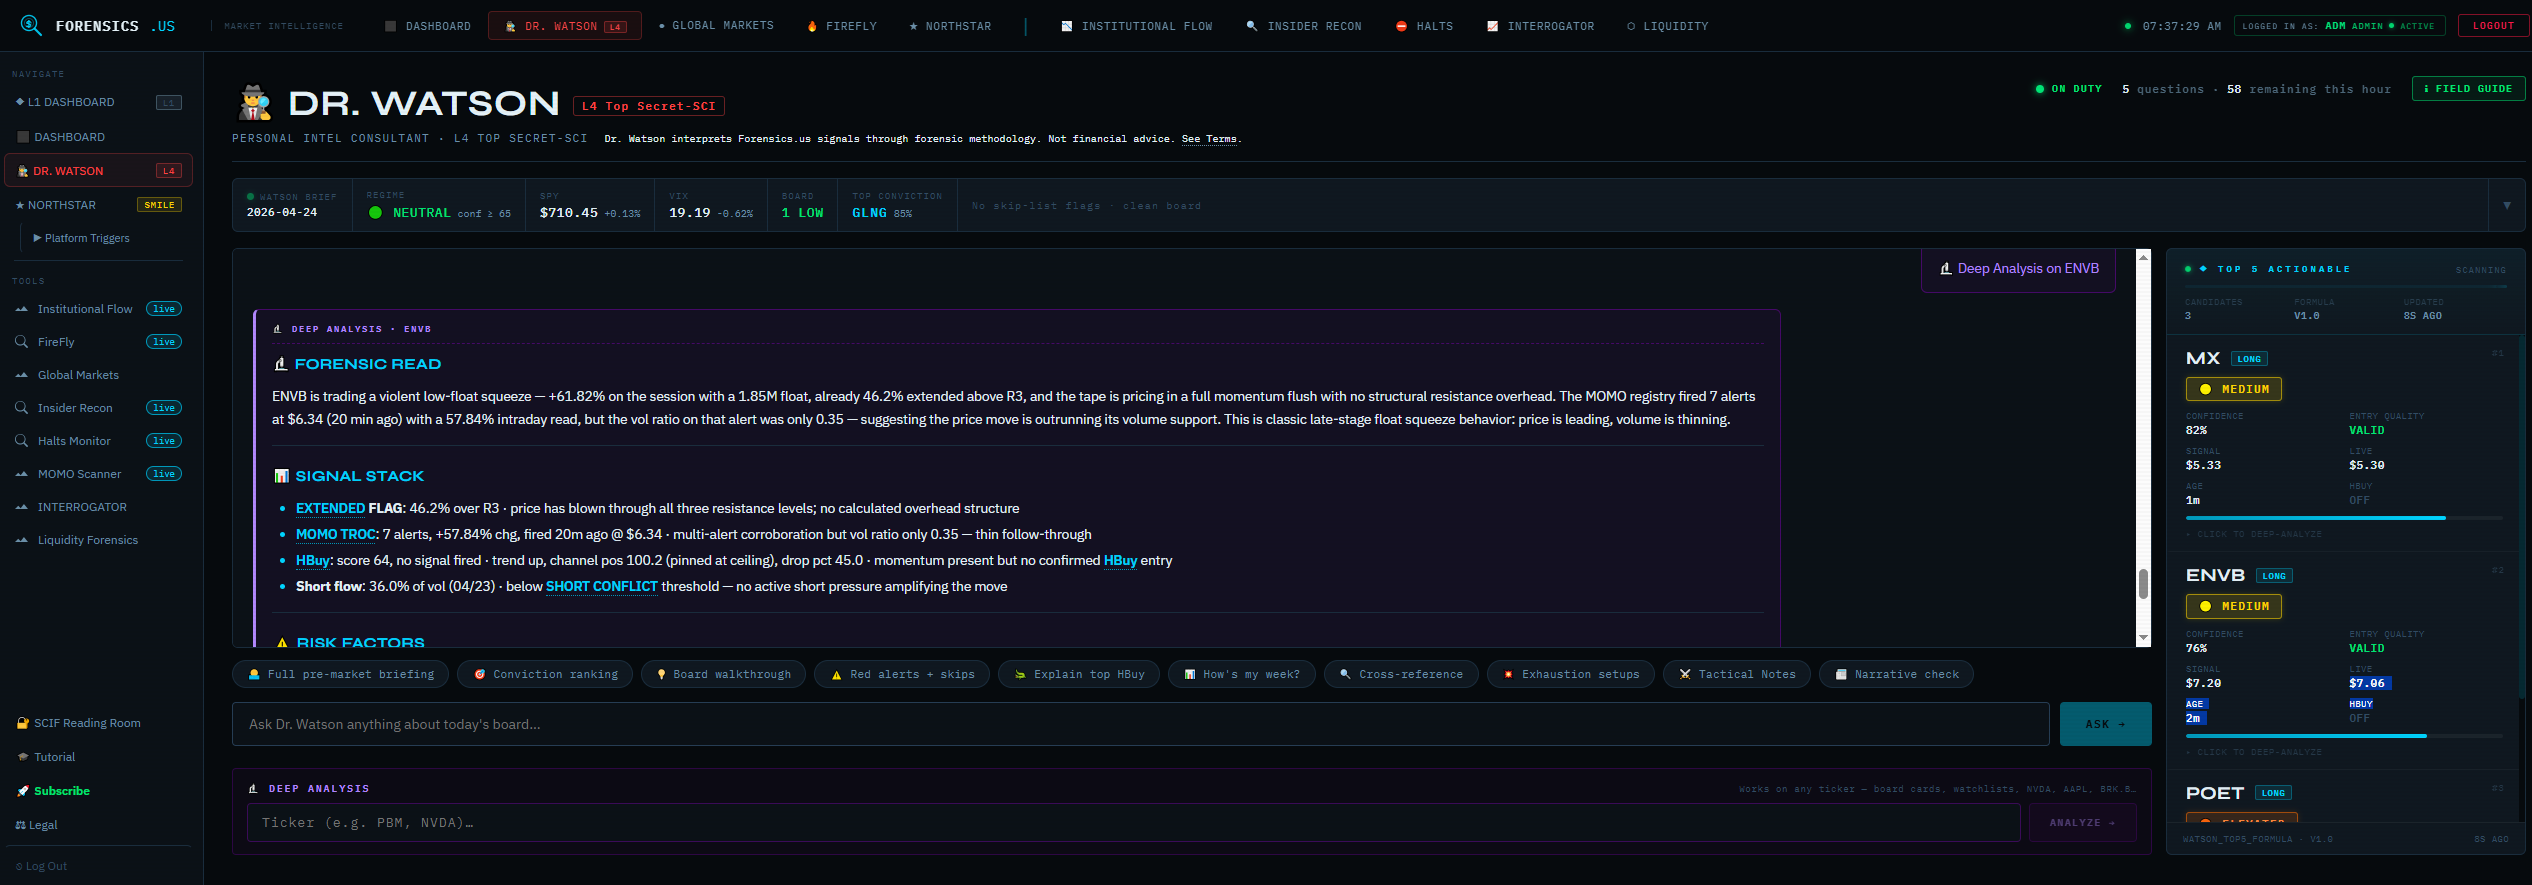Image resolution: width=2532 pixels, height=885 pixels.
Task: Click the icon on the Narrative check chip
Action: [x=1841, y=675]
